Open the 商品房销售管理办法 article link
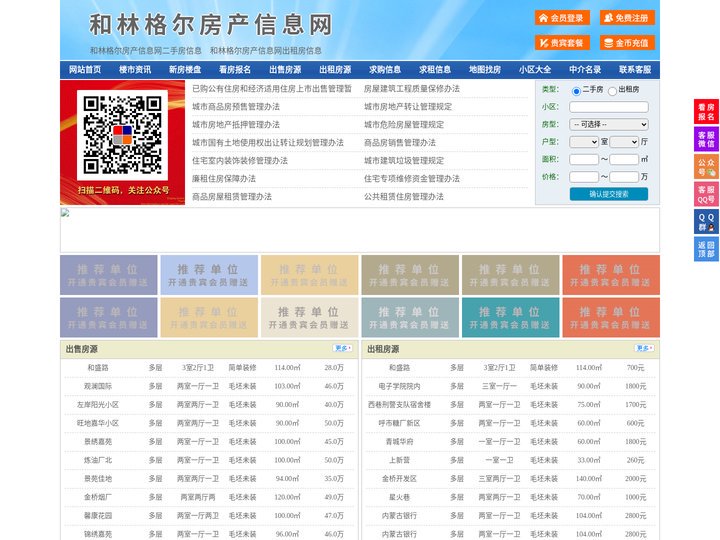Viewport: 720px width, 540px height. tap(400, 143)
